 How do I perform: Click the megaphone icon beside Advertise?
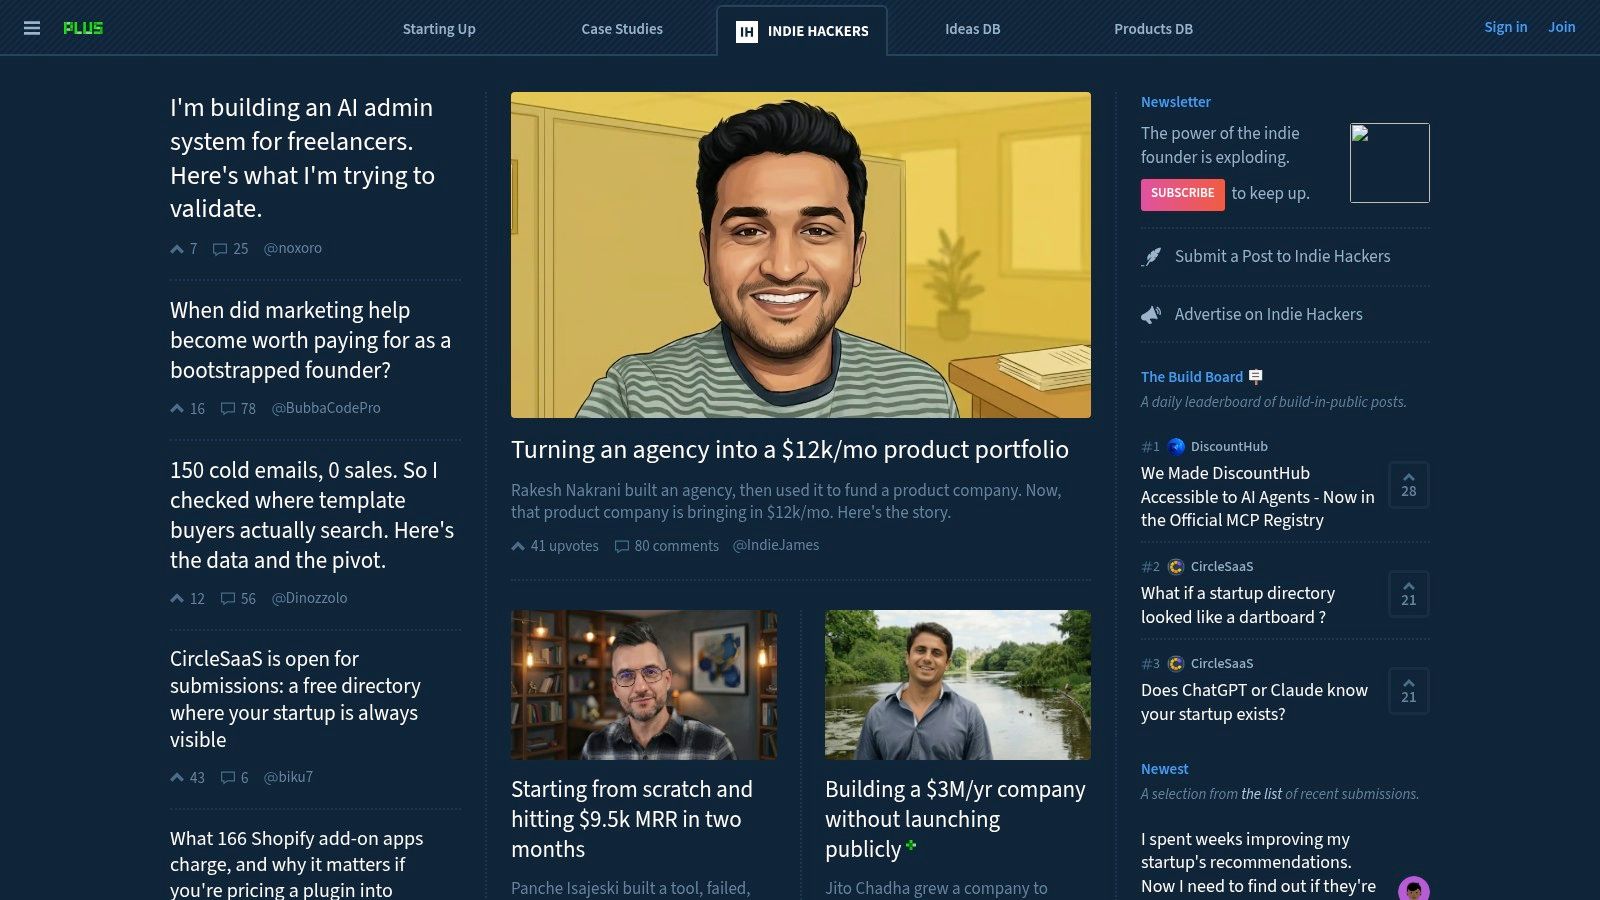coord(1152,315)
